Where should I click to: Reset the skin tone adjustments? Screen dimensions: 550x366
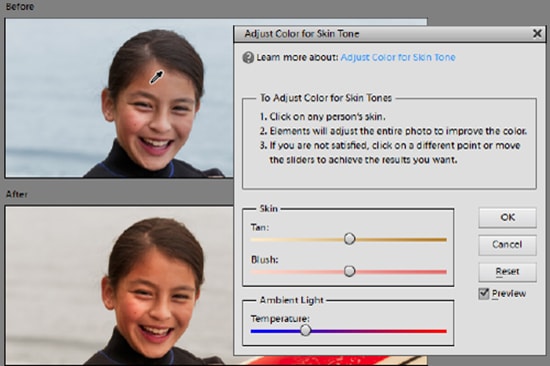(508, 272)
